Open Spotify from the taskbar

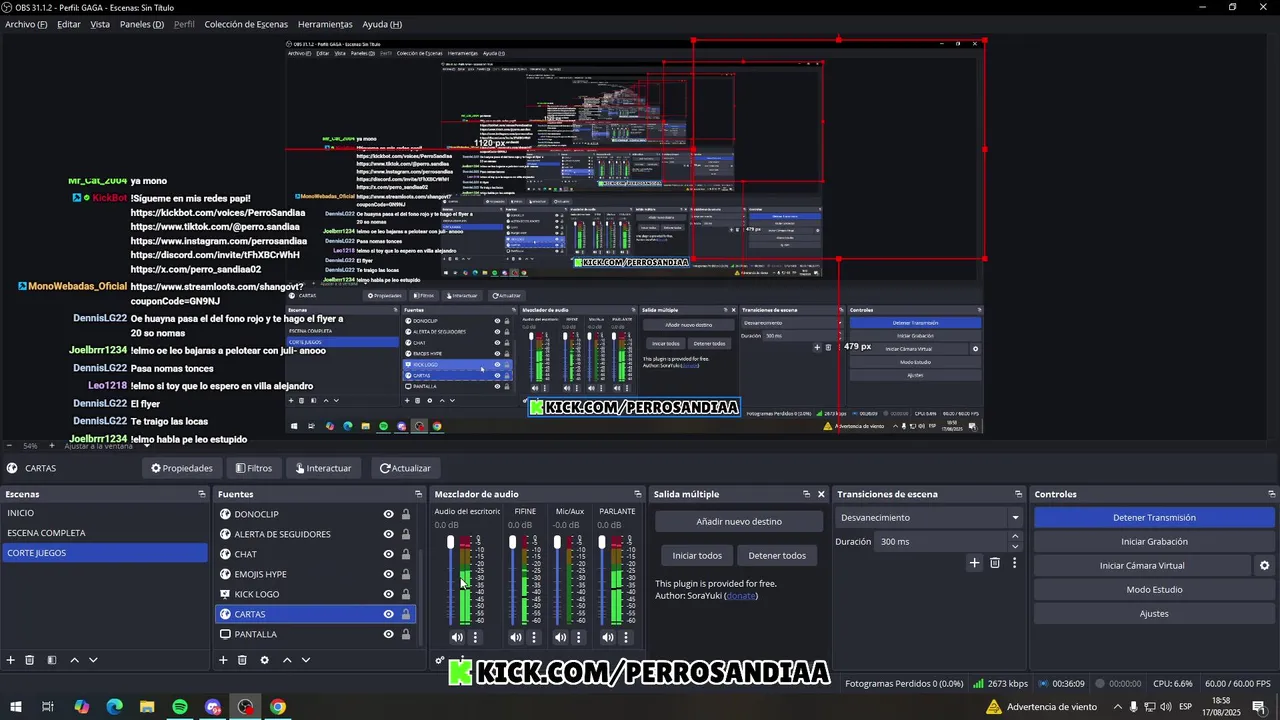(180, 707)
